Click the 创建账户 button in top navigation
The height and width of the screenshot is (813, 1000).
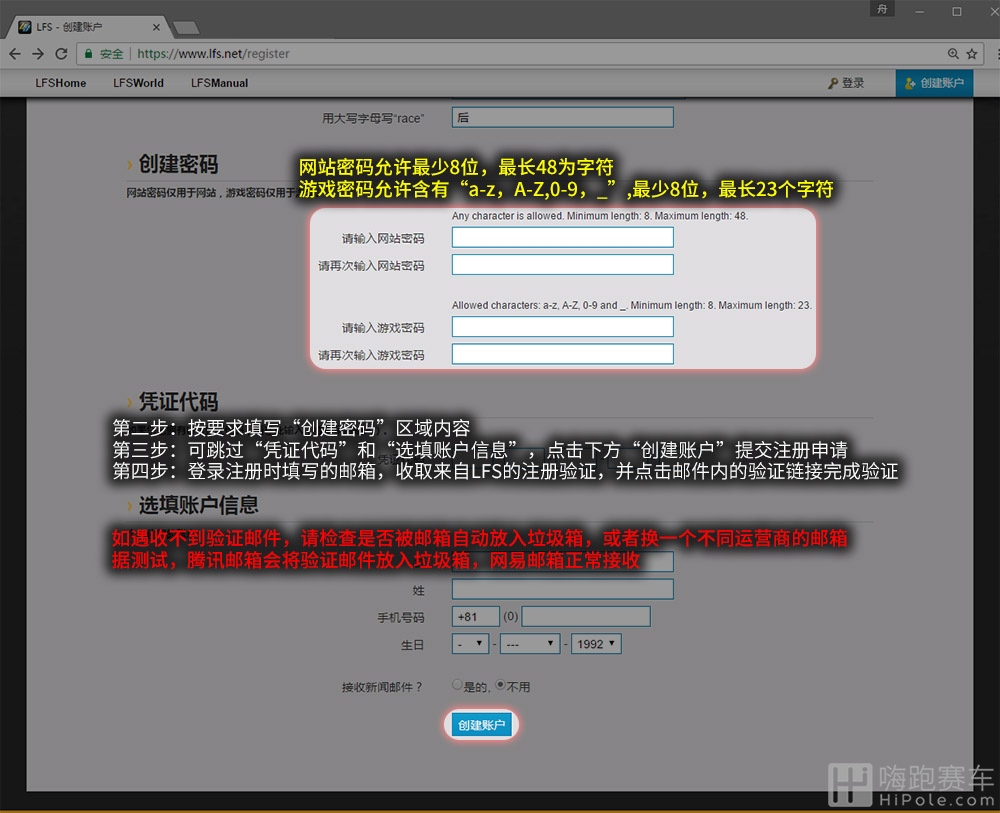click(934, 83)
